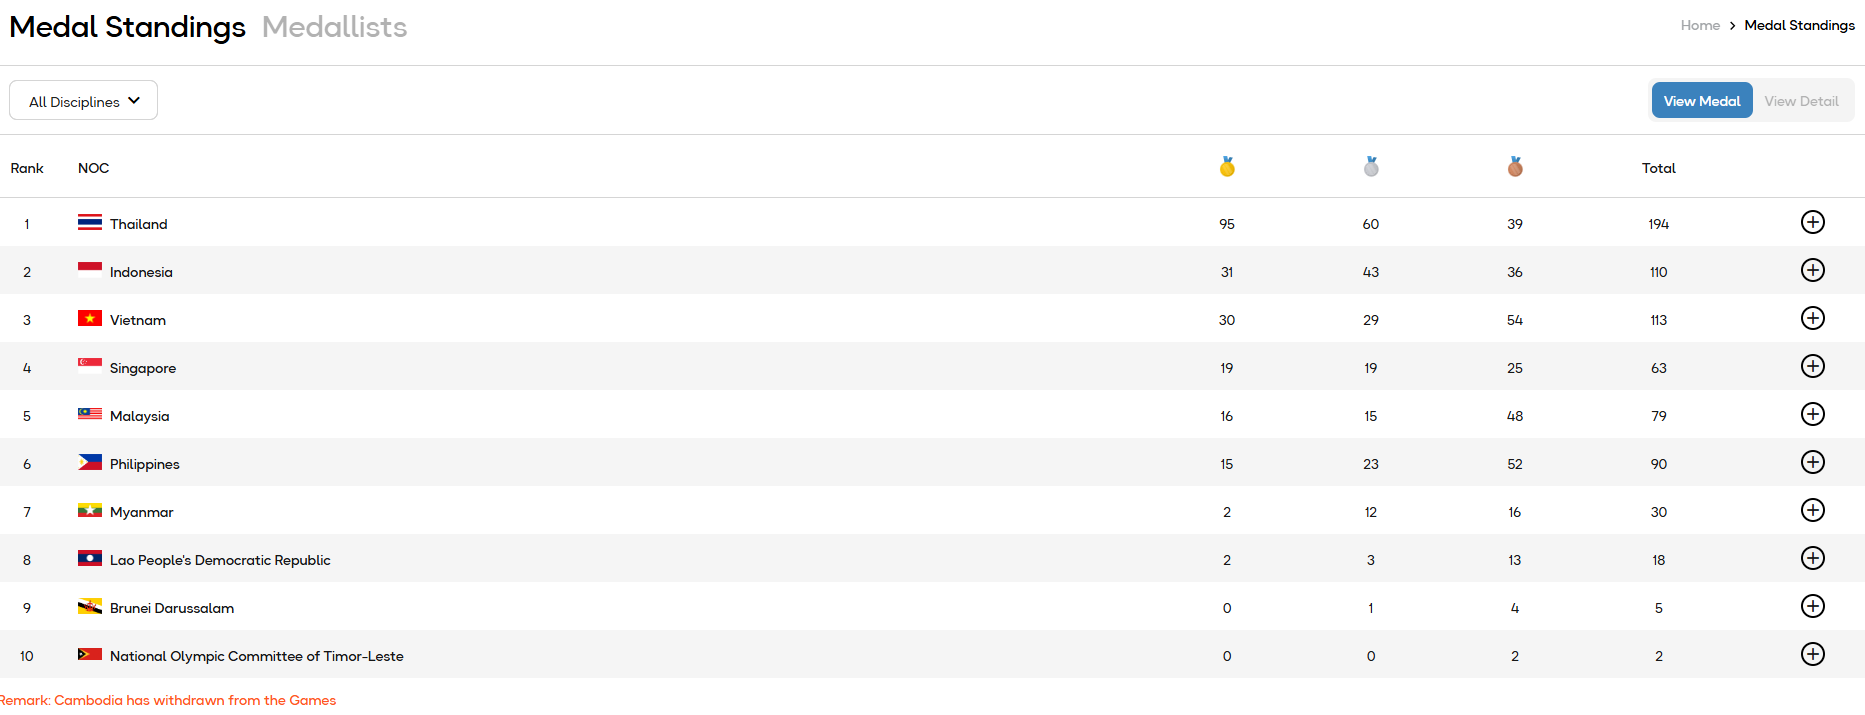Select the Medal Standings tab heading
1865x715 pixels.
click(x=127, y=27)
